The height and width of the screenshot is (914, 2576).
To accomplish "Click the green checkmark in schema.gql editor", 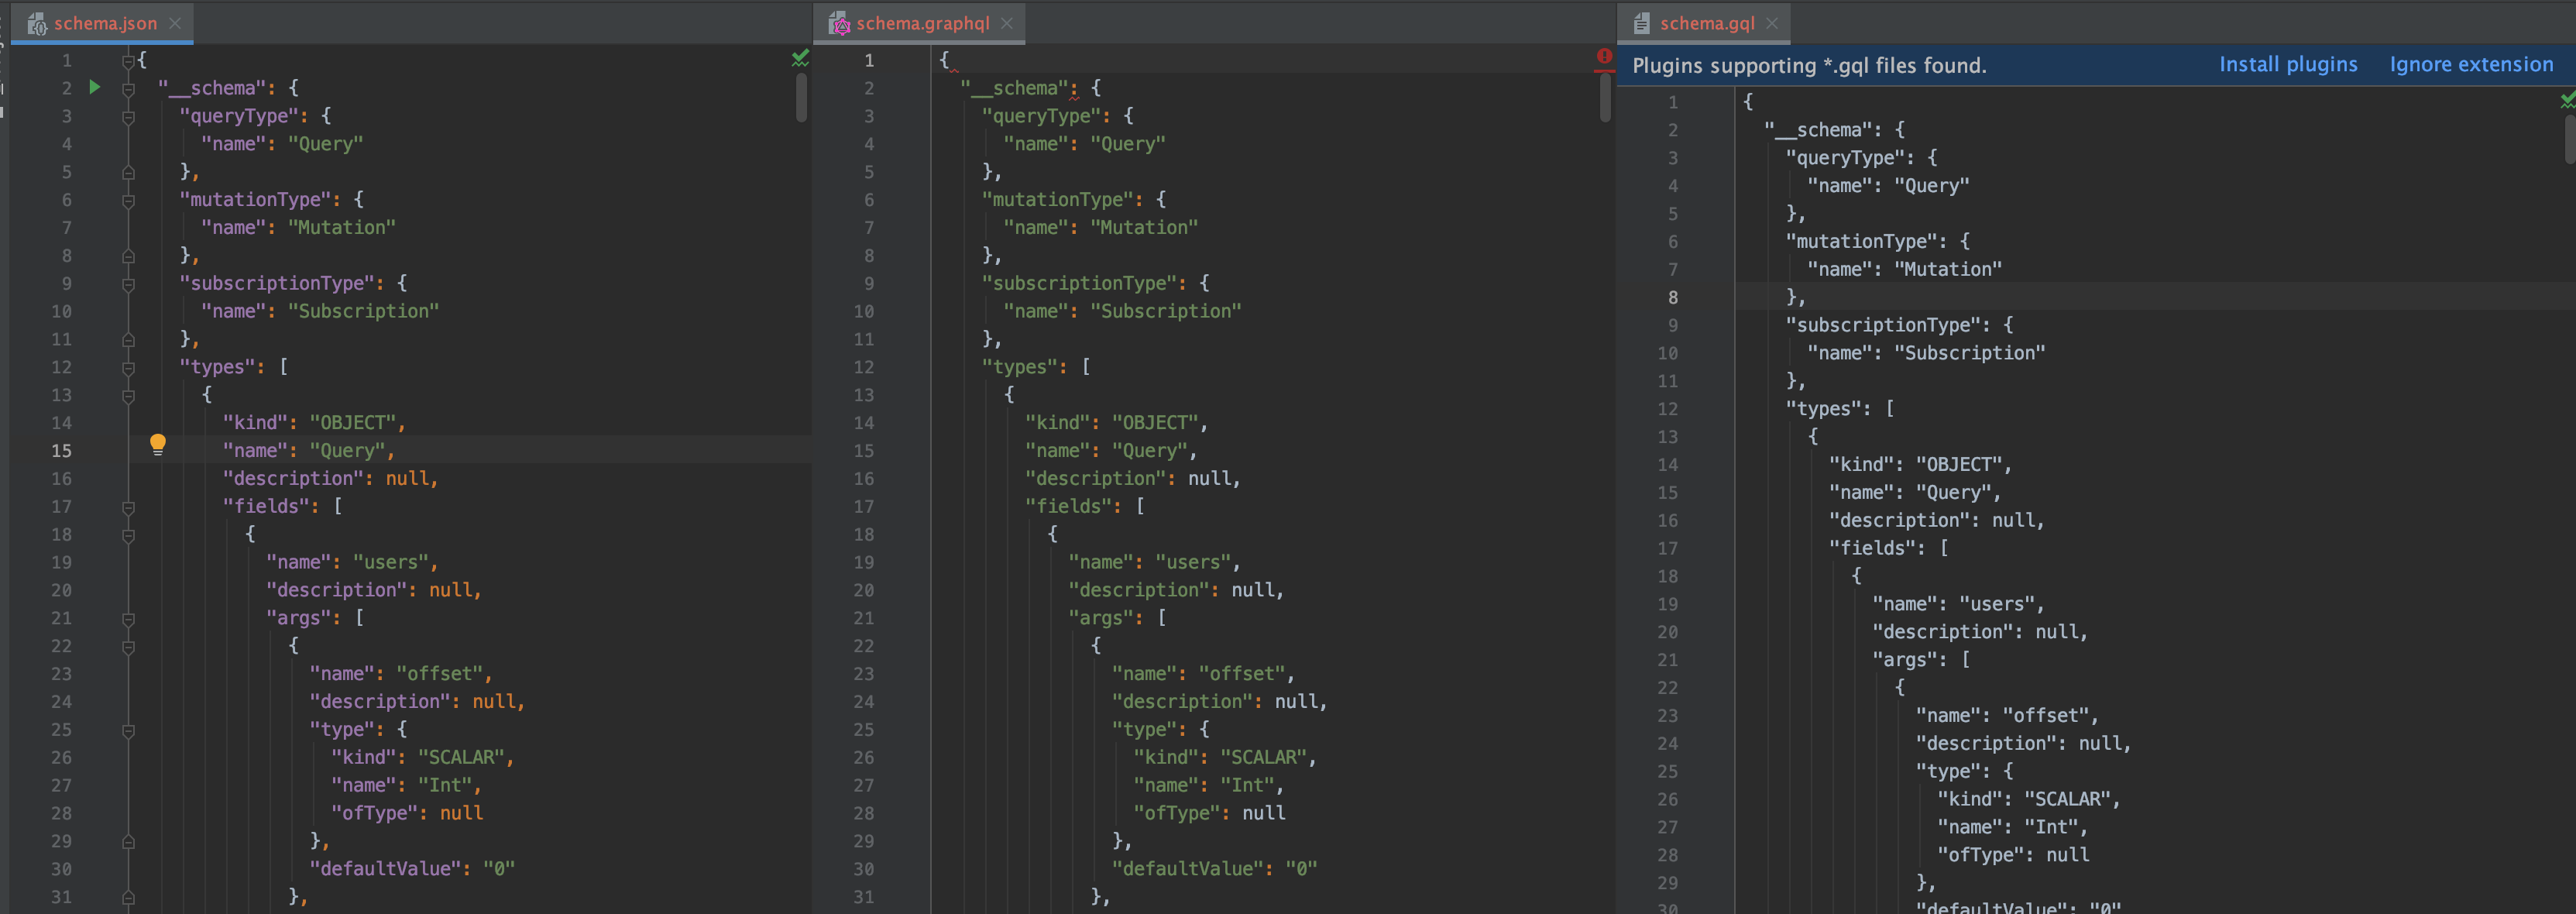I will pos(2568,100).
